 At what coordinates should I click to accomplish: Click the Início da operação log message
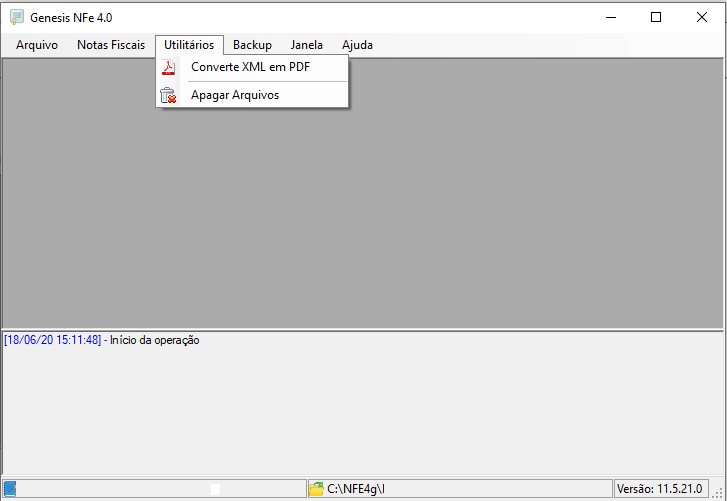(x=154, y=340)
